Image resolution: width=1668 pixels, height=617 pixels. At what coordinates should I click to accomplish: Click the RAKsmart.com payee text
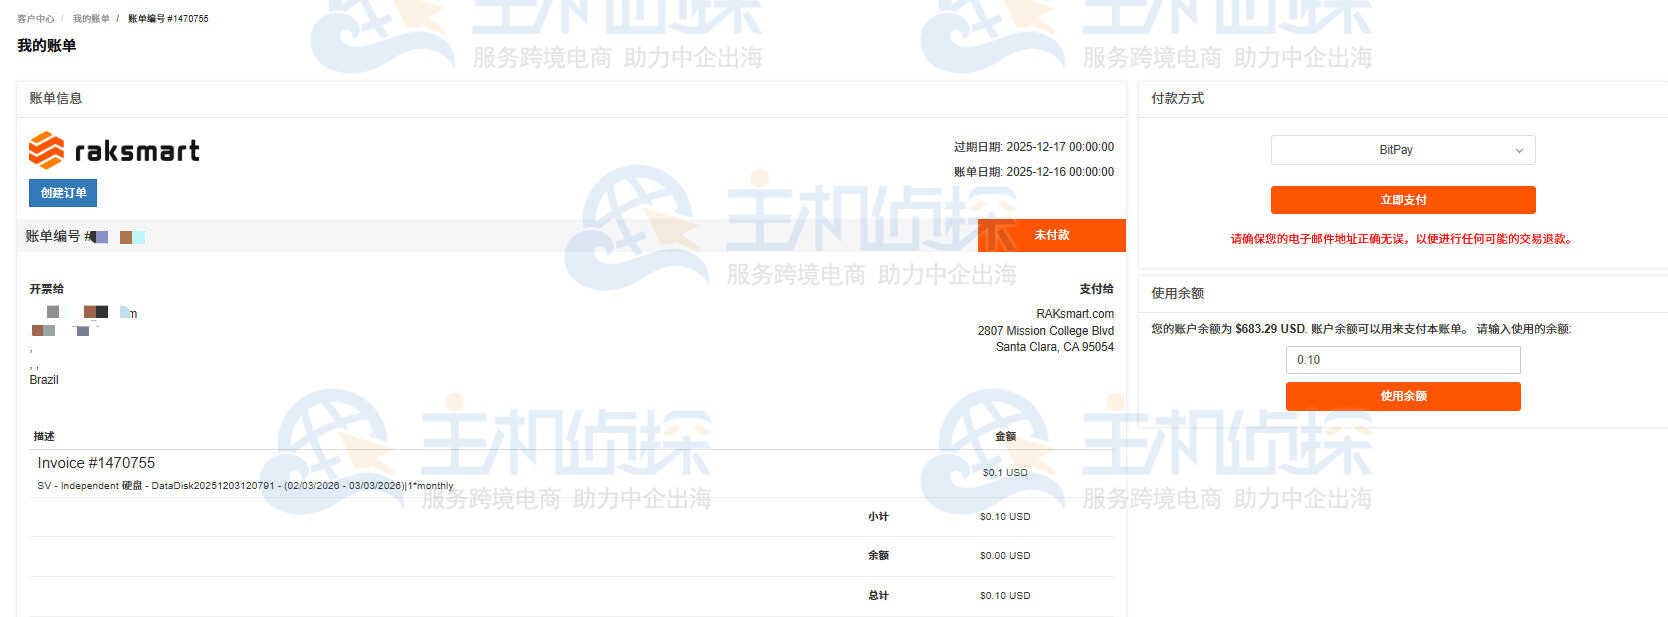[x=1075, y=314]
